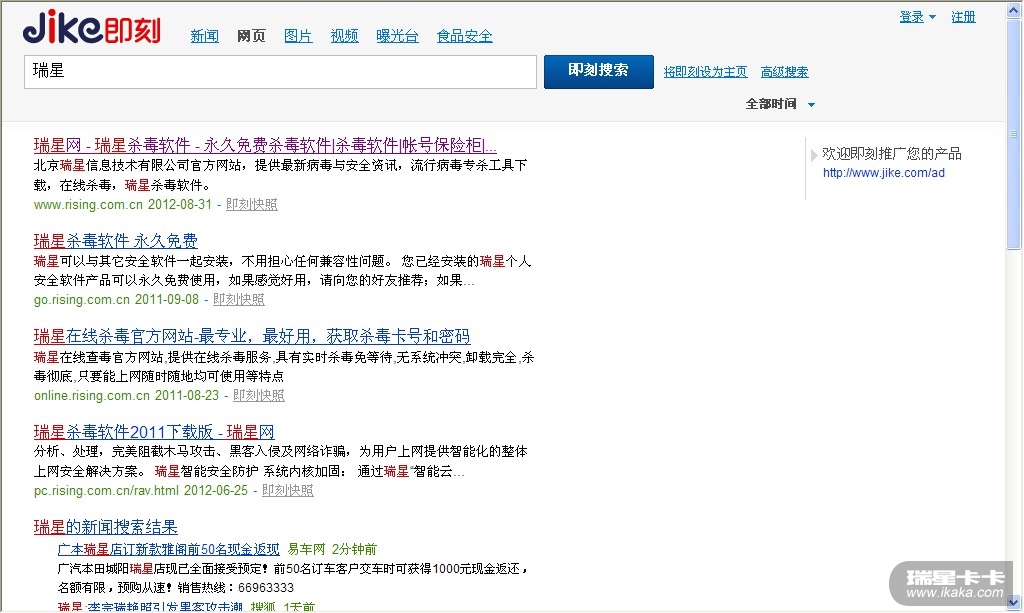Select the 网页 tab
Viewport: 1024px width, 613px height.
tap(251, 36)
